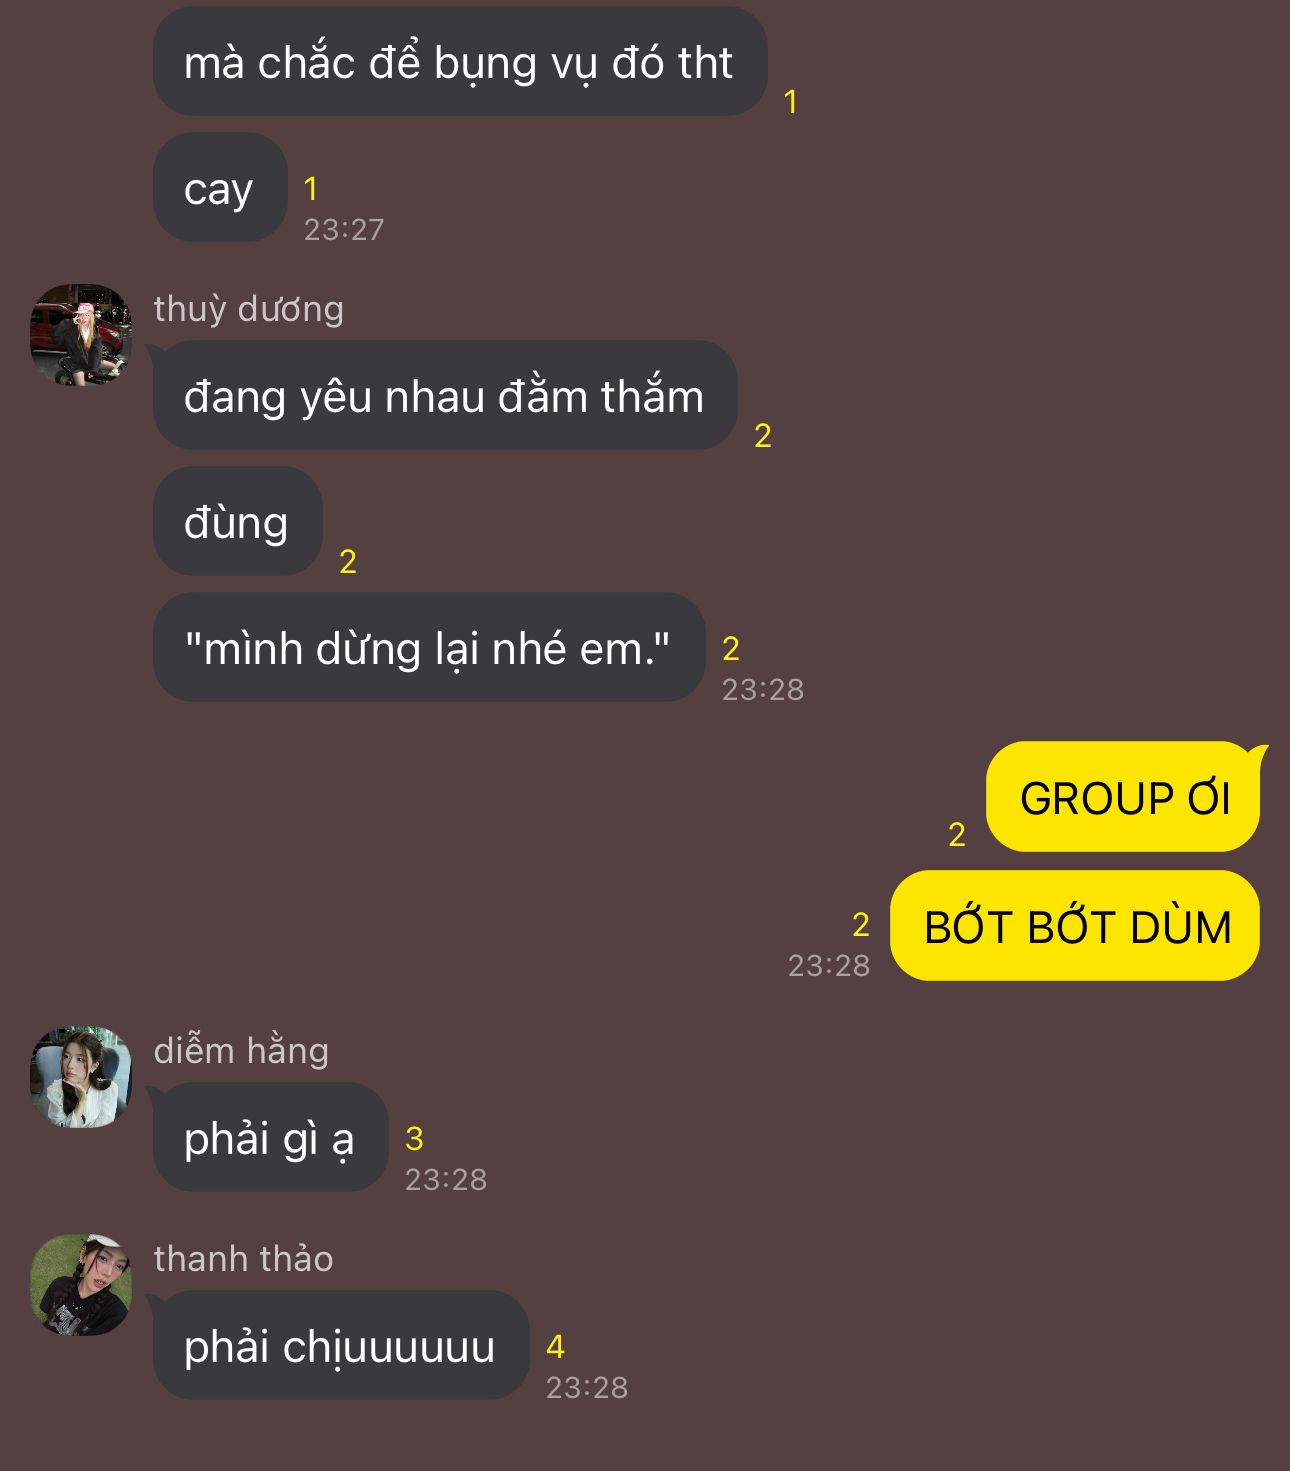Viewport: 1290px width, 1471px height.
Task: Tap diễm hằng's profile picture
Action: coord(81,1077)
